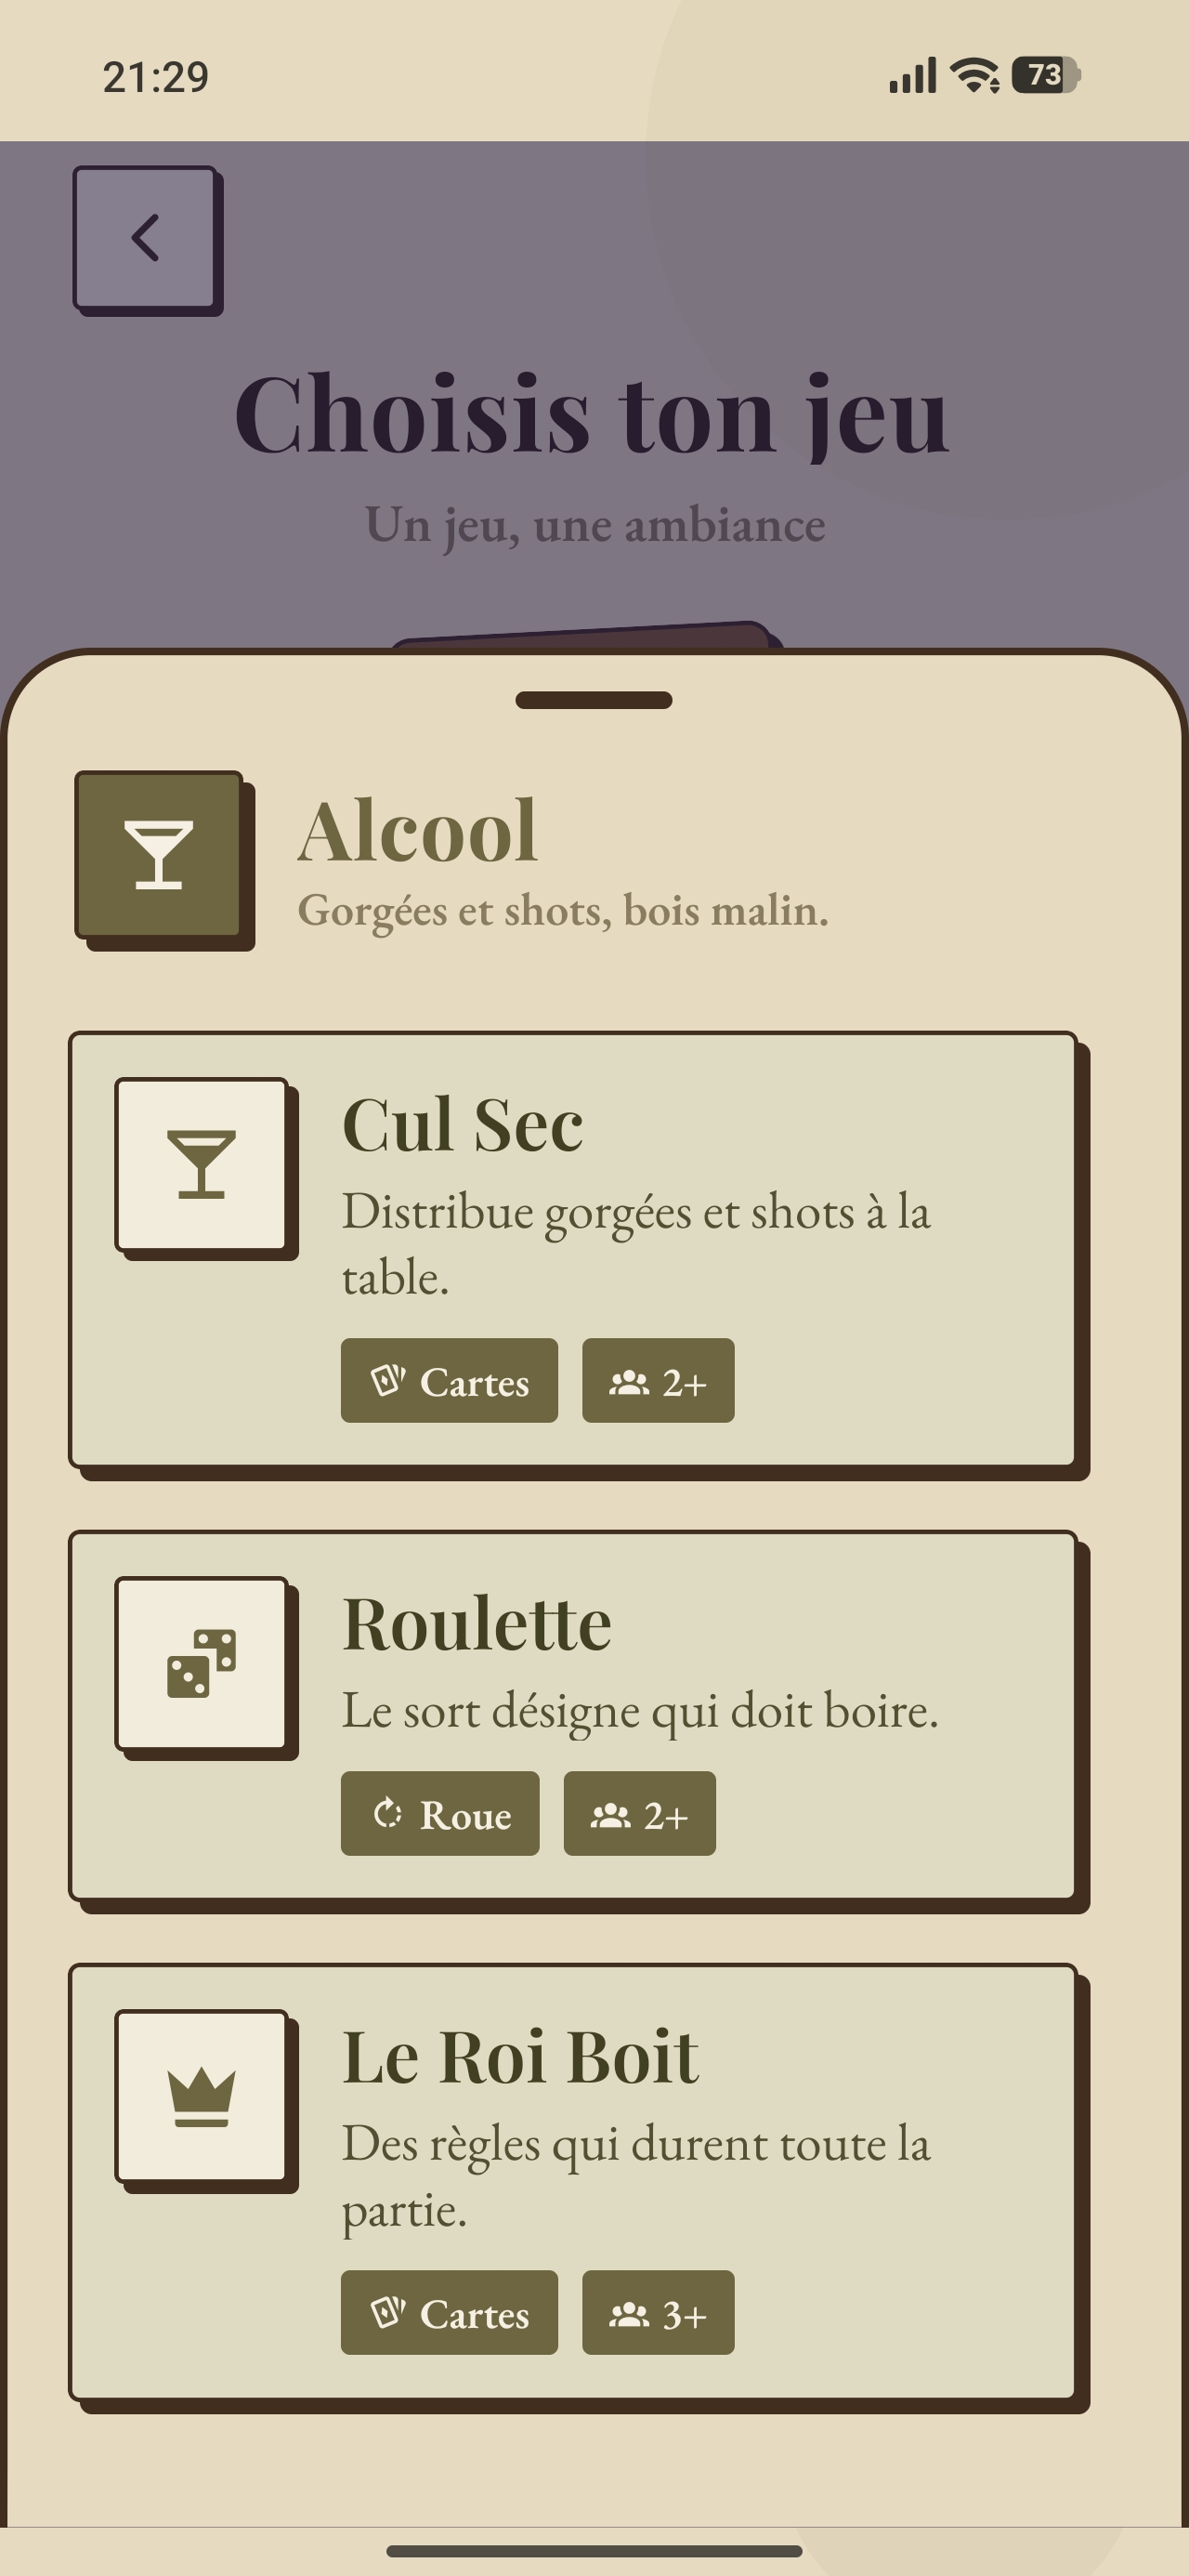Tap the Le Roi Boit crown icon
The image size is (1189, 2576).
[201, 2096]
